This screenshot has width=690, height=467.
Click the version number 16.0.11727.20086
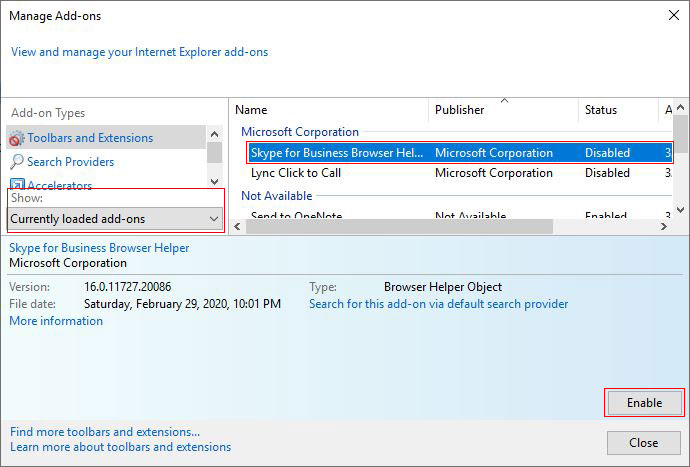[128, 287]
